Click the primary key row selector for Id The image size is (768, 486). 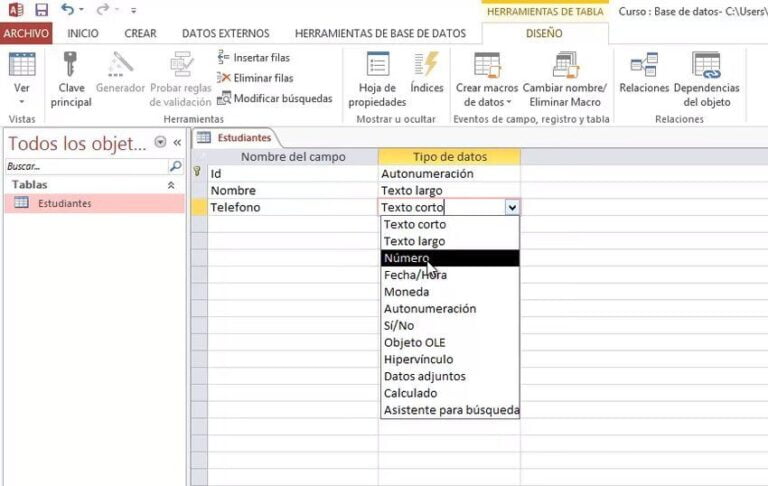[199, 173]
